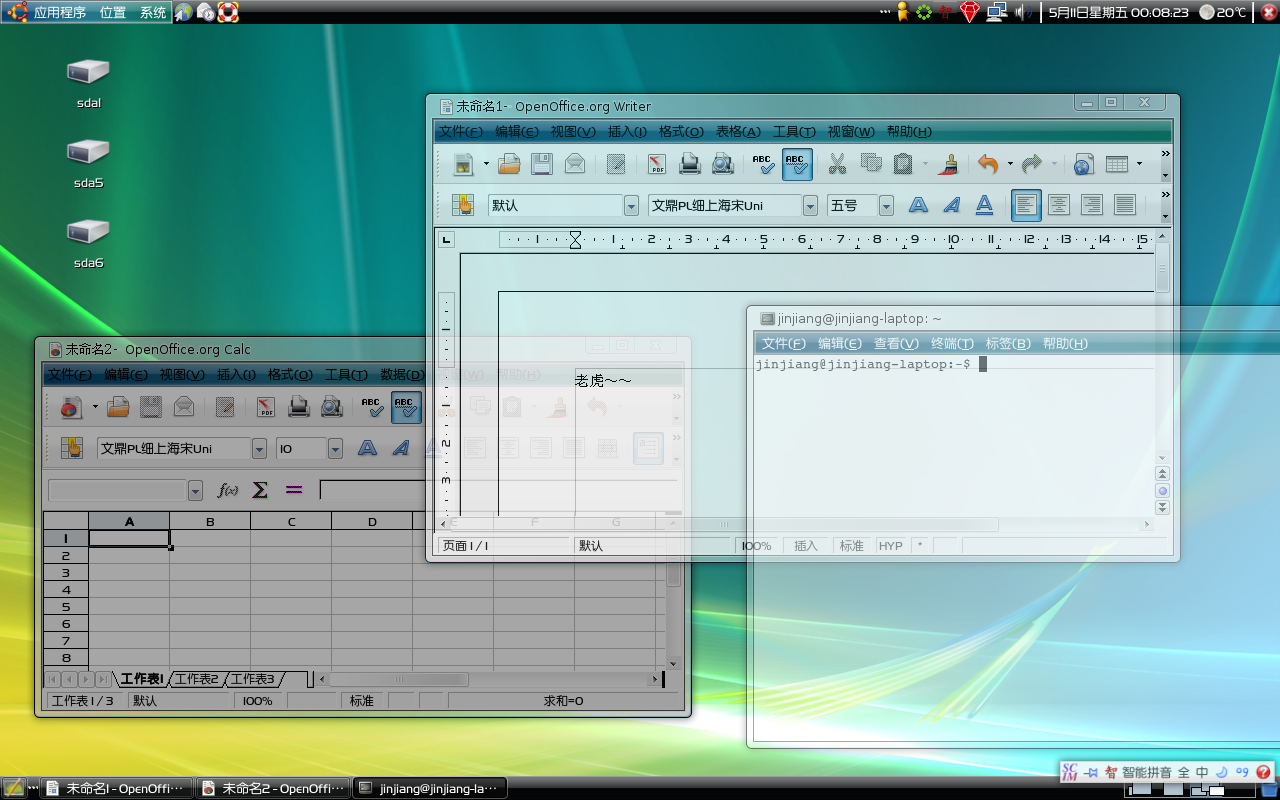Toggle AutoSpellcheck in Calc
Image resolution: width=1280 pixels, height=800 pixels.
[406, 407]
